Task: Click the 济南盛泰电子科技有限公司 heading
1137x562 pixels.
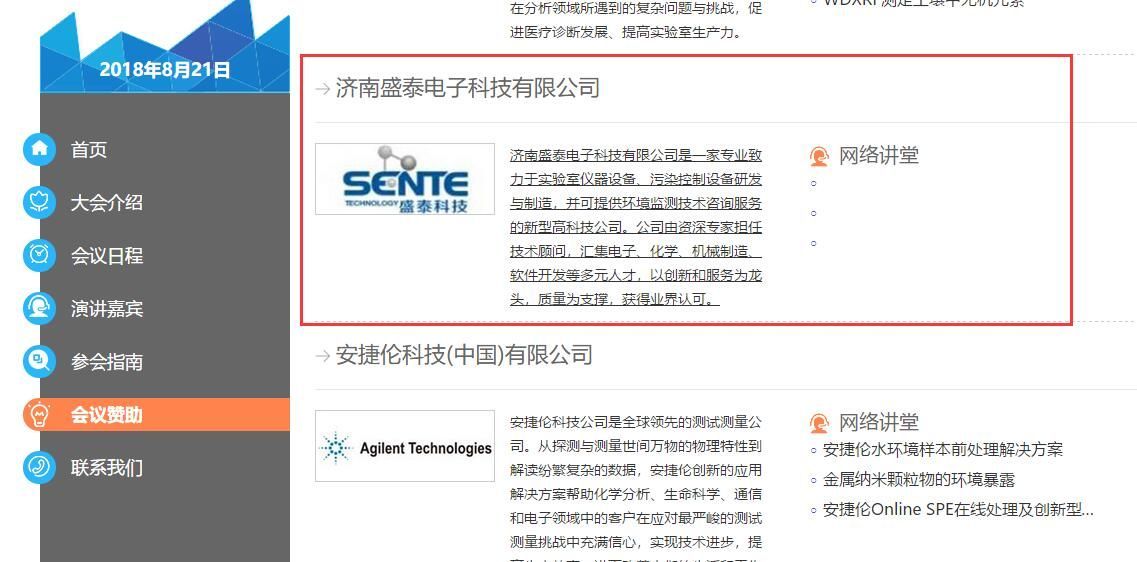Action: [x=468, y=88]
